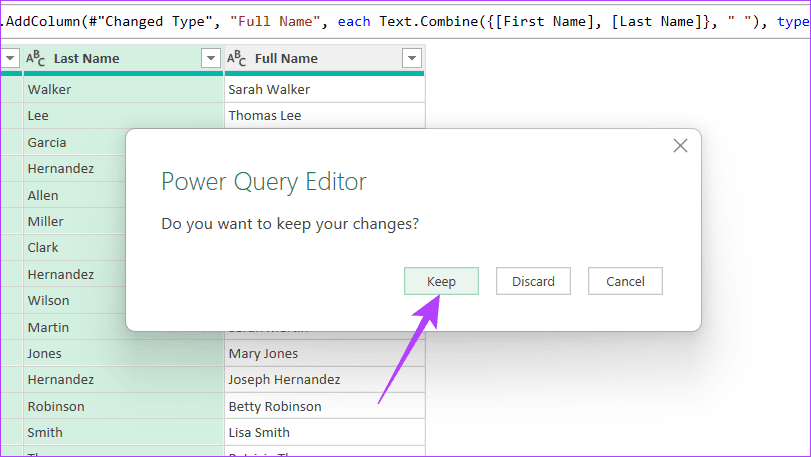The width and height of the screenshot is (811, 457).
Task: Open the Full Name column filter dropdown
Action: pyautogui.click(x=412, y=58)
